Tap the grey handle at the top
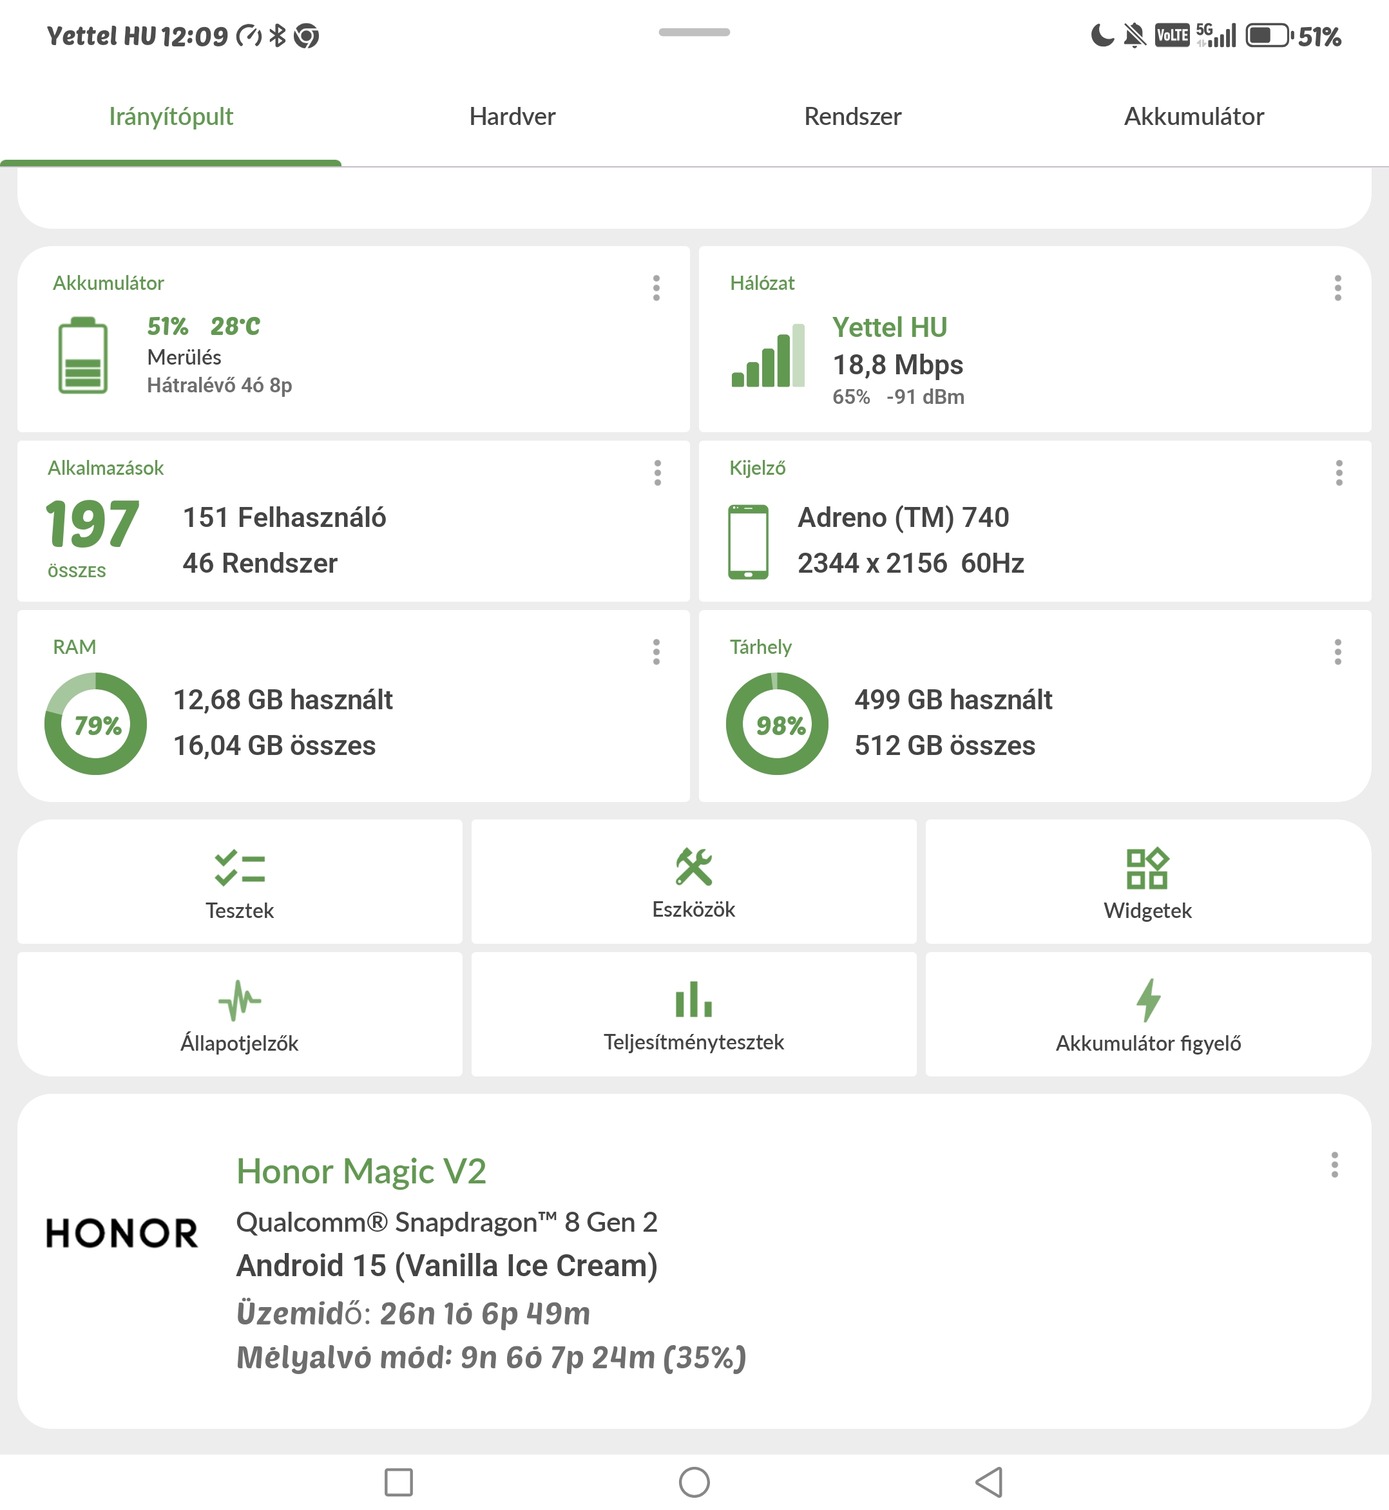1389x1510 pixels. pyautogui.click(x=694, y=32)
